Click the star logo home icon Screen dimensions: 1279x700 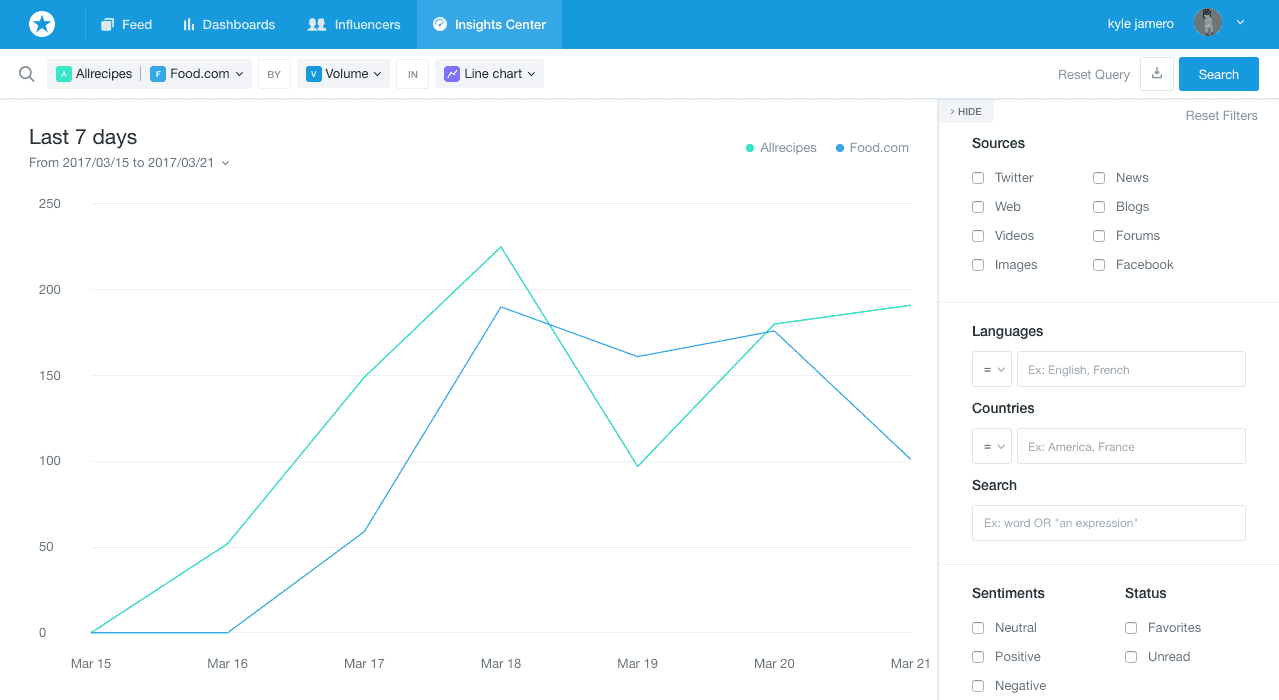coord(42,24)
